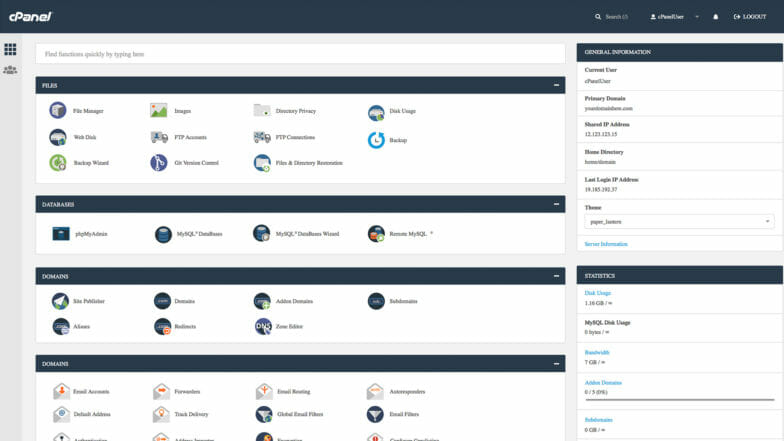Open the Subdomains icon
Viewport: 784px width, 441px height.
(x=376, y=301)
